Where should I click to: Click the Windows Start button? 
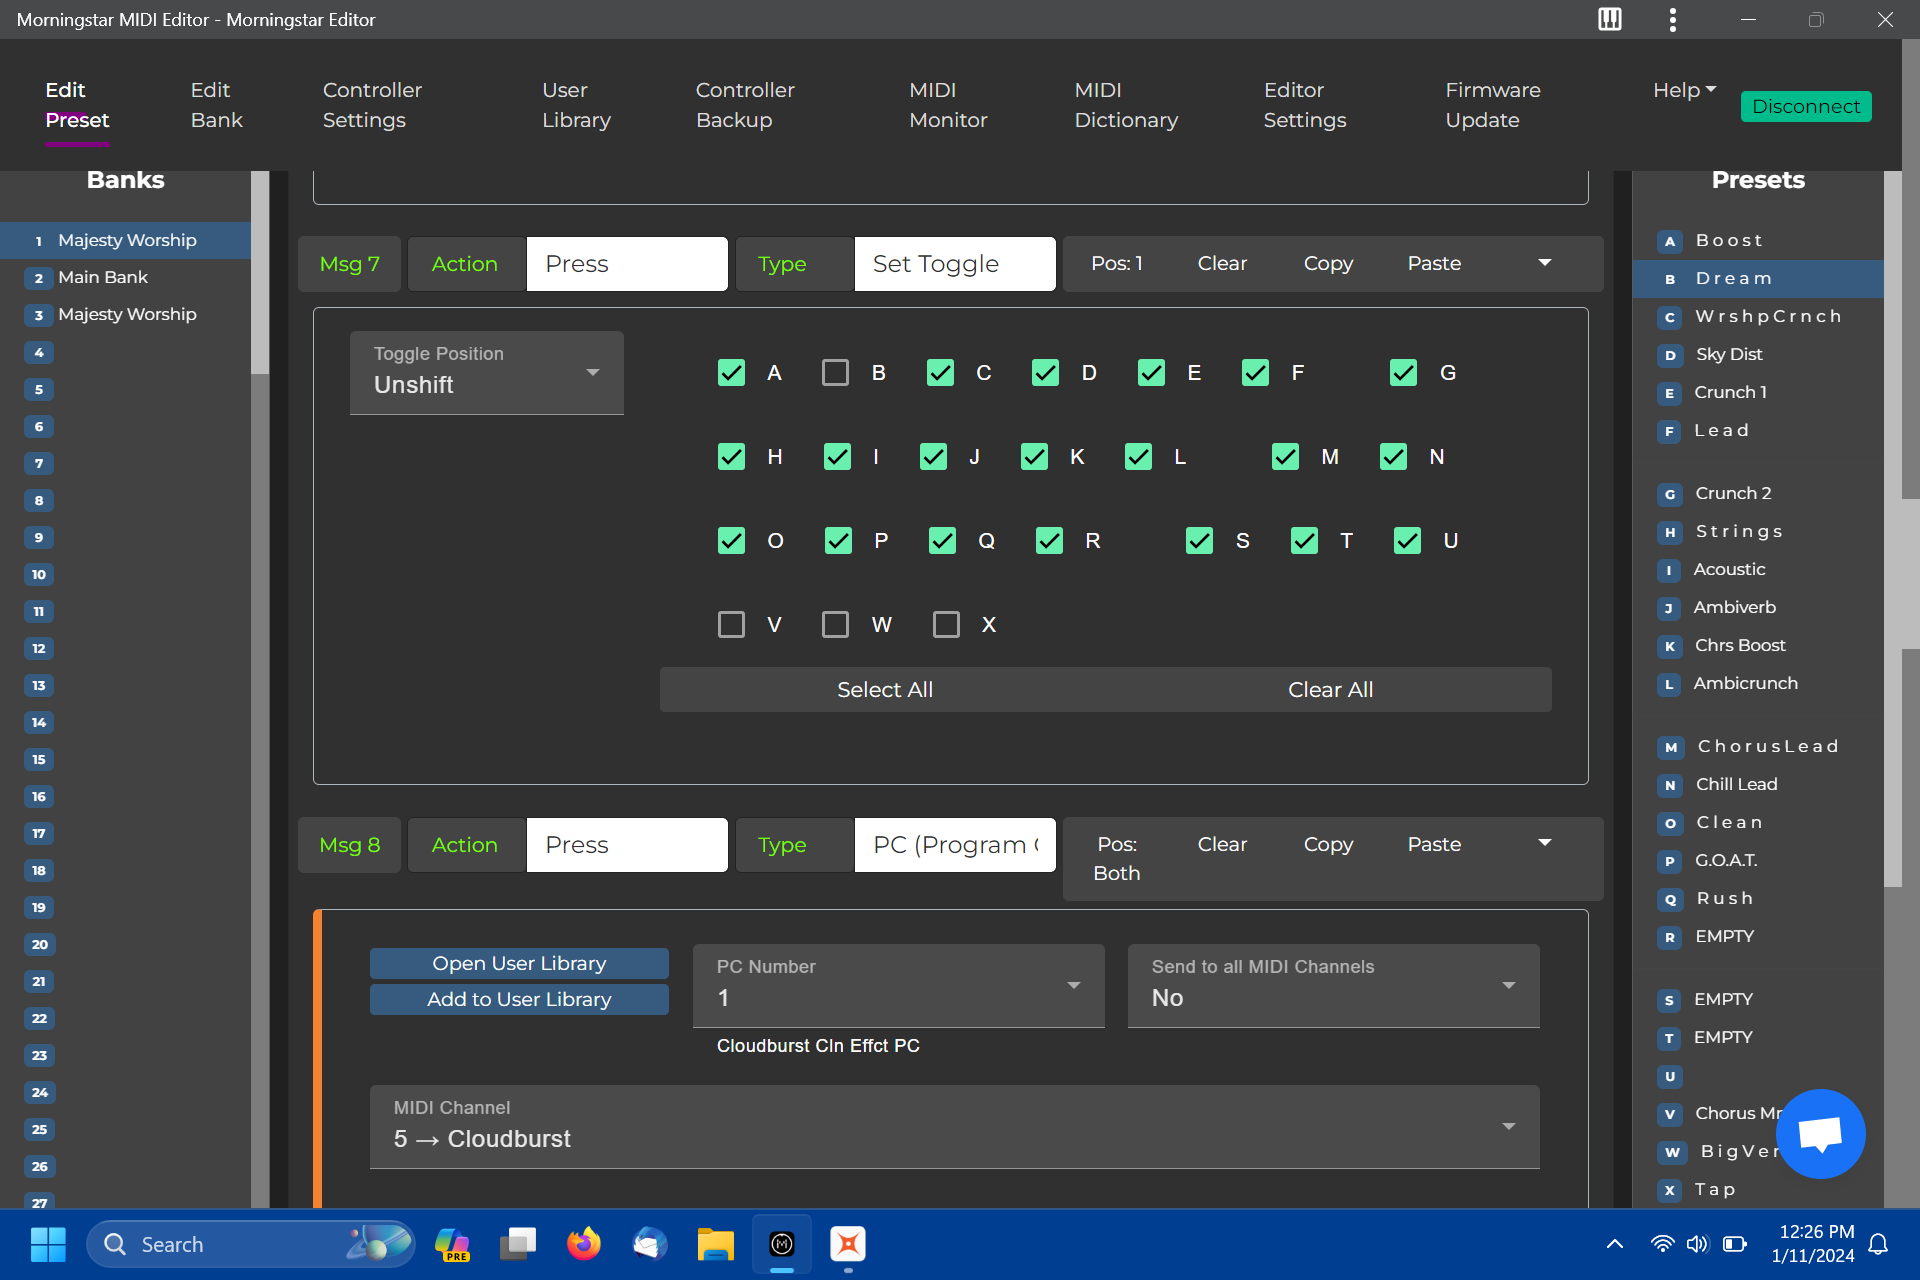pos(48,1244)
